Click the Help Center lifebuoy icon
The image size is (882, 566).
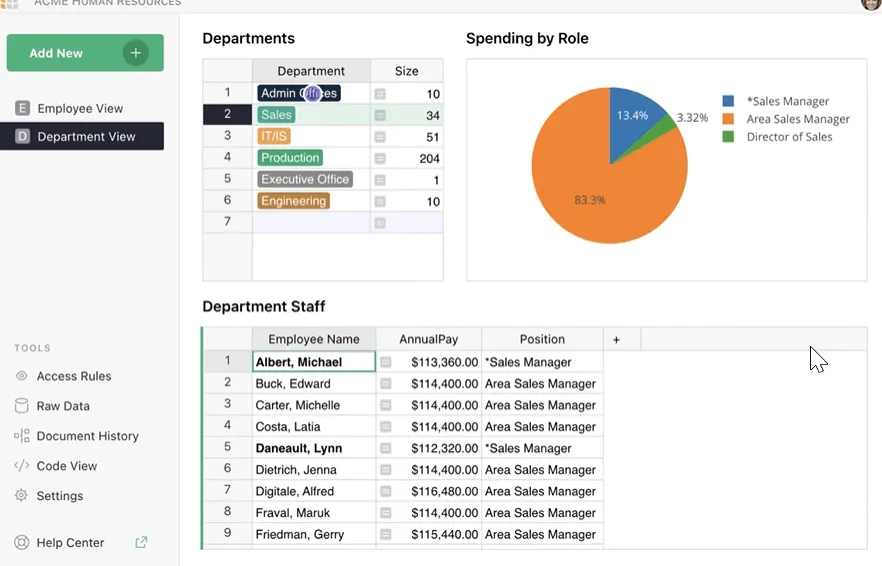(x=21, y=542)
